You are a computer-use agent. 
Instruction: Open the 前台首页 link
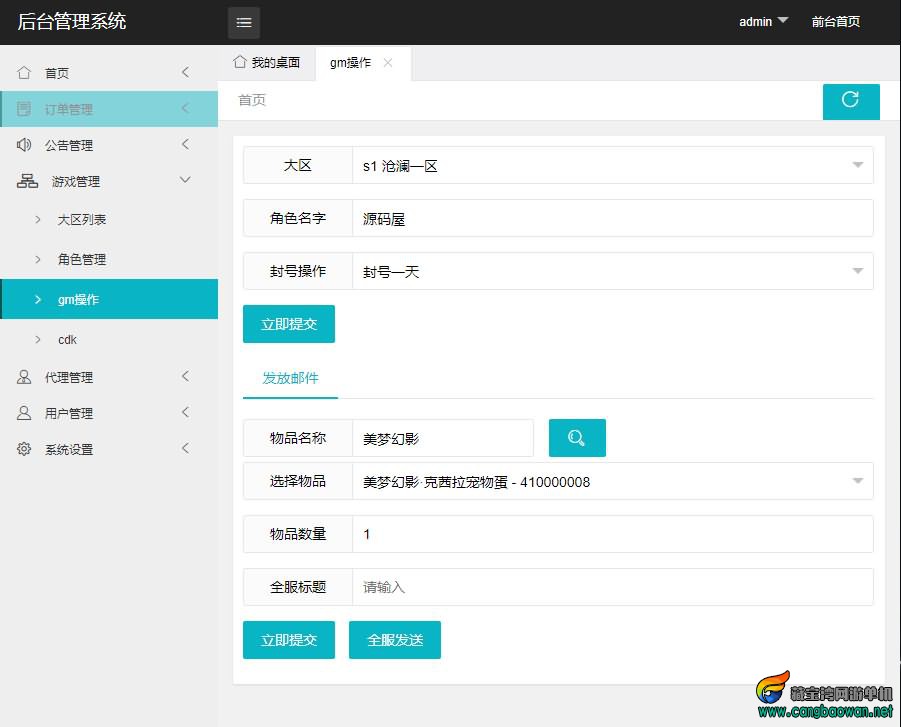pos(835,21)
